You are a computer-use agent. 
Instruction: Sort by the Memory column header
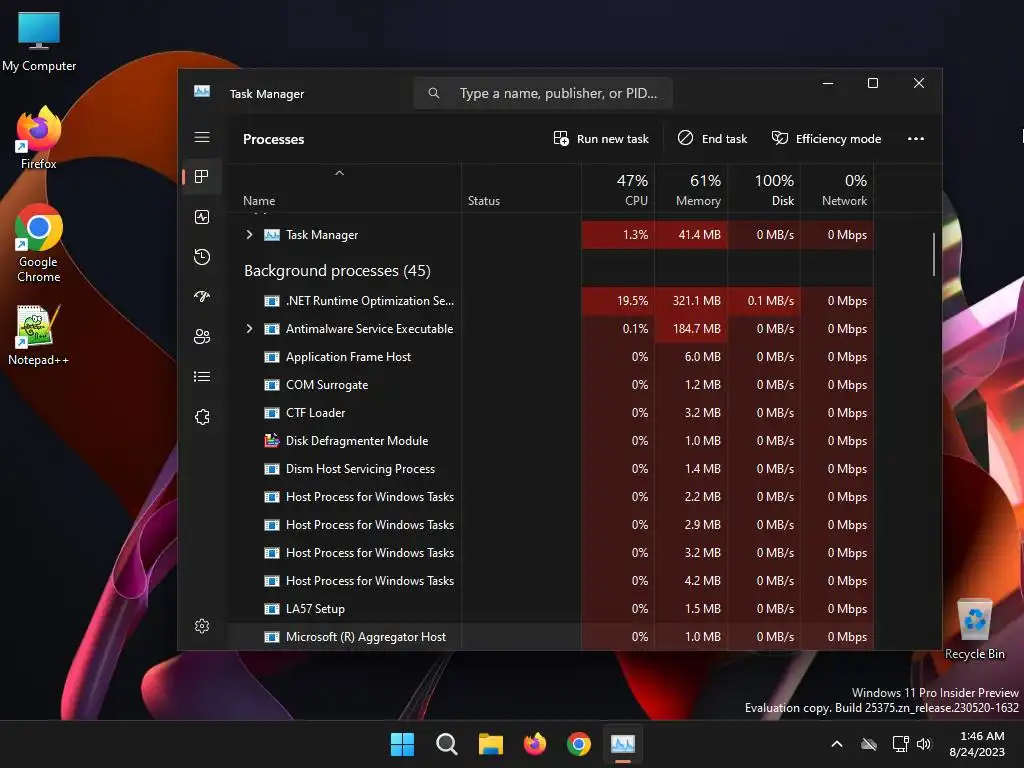(x=691, y=189)
